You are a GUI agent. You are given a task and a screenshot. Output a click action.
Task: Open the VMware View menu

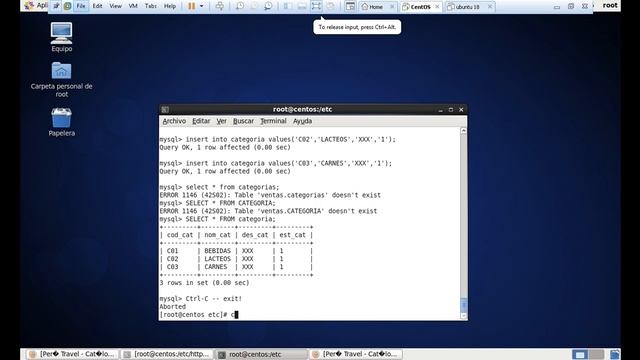pyautogui.click(x=116, y=6)
